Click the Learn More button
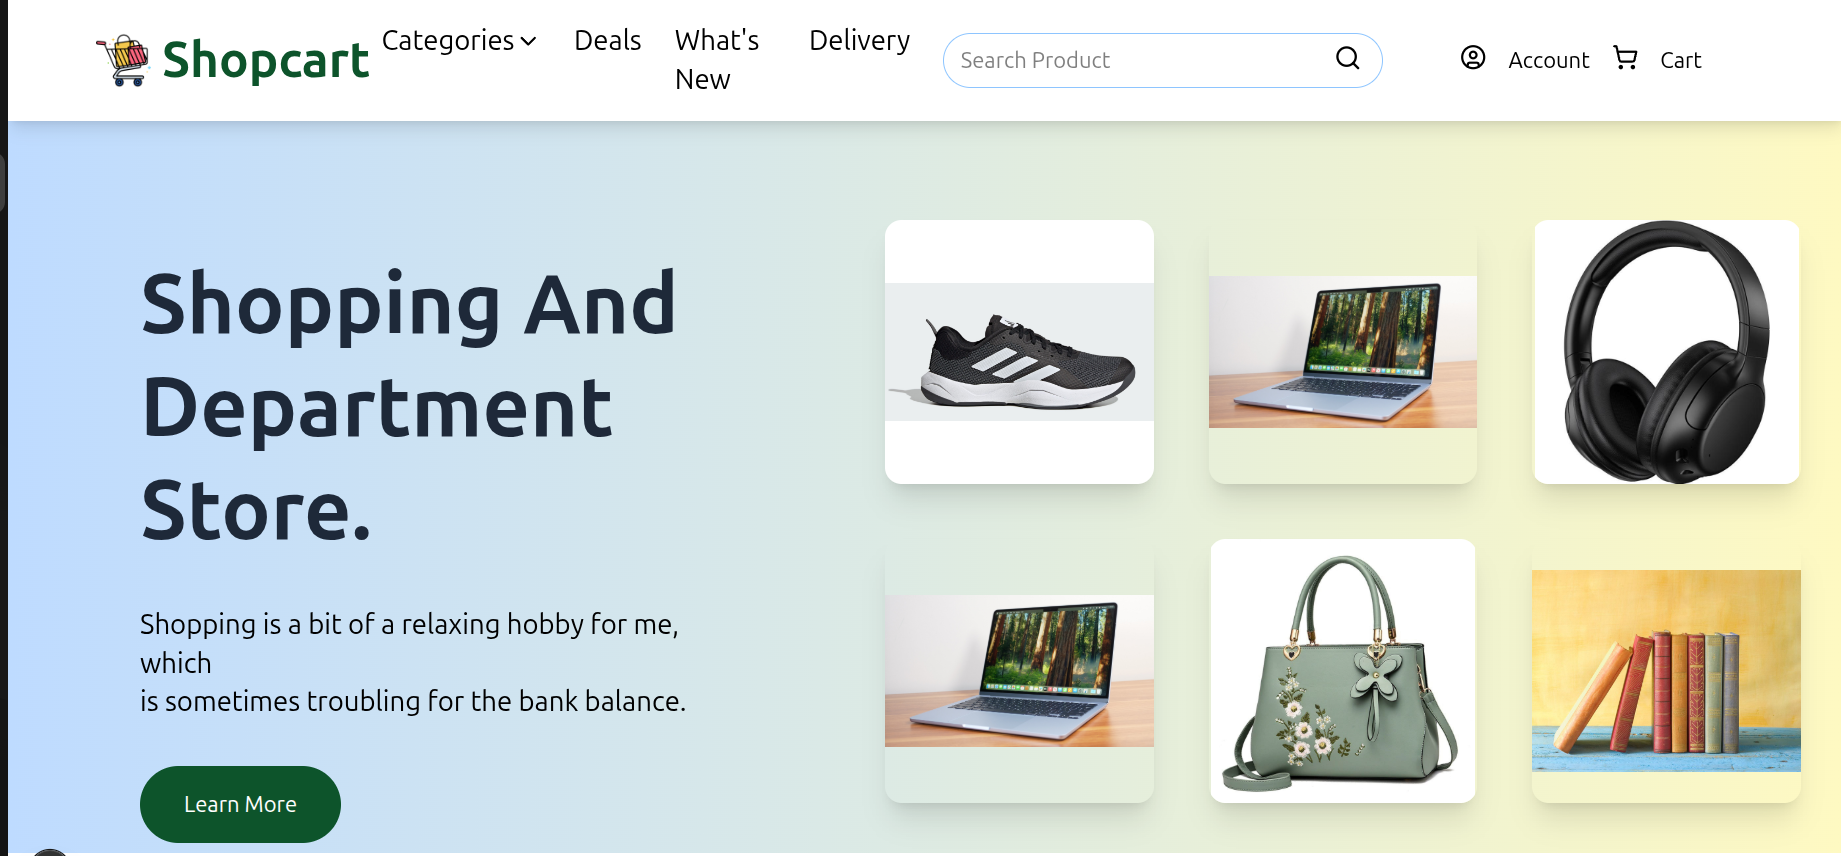This screenshot has width=1841, height=856. point(240,804)
